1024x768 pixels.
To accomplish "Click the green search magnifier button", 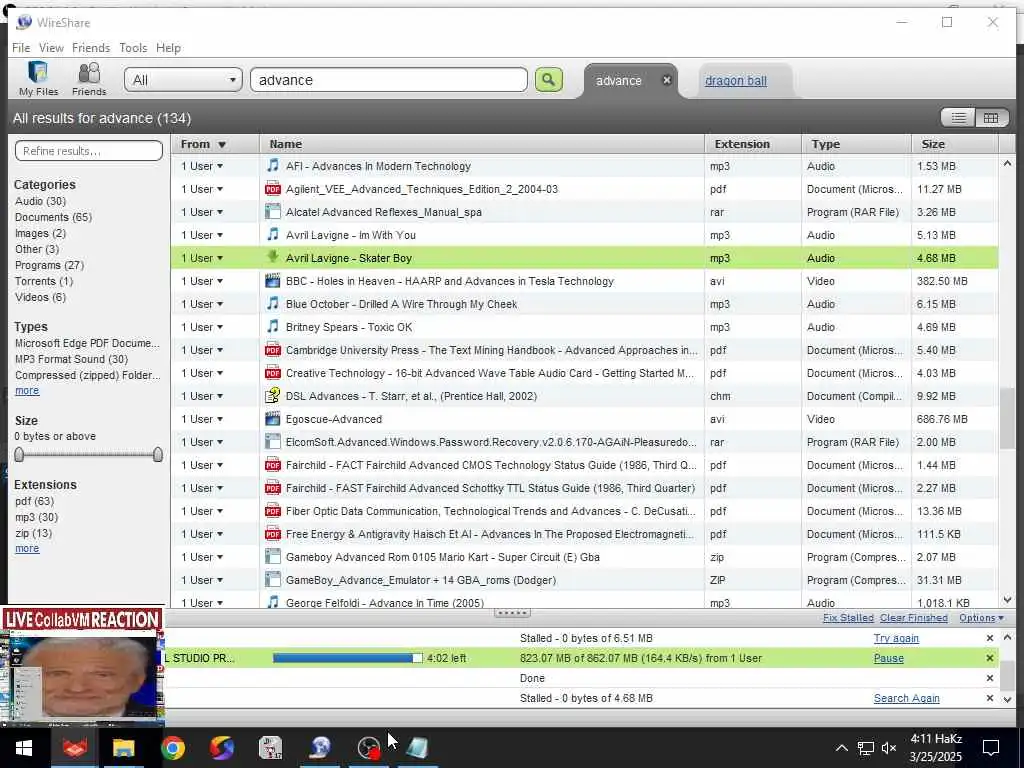I will pos(549,80).
